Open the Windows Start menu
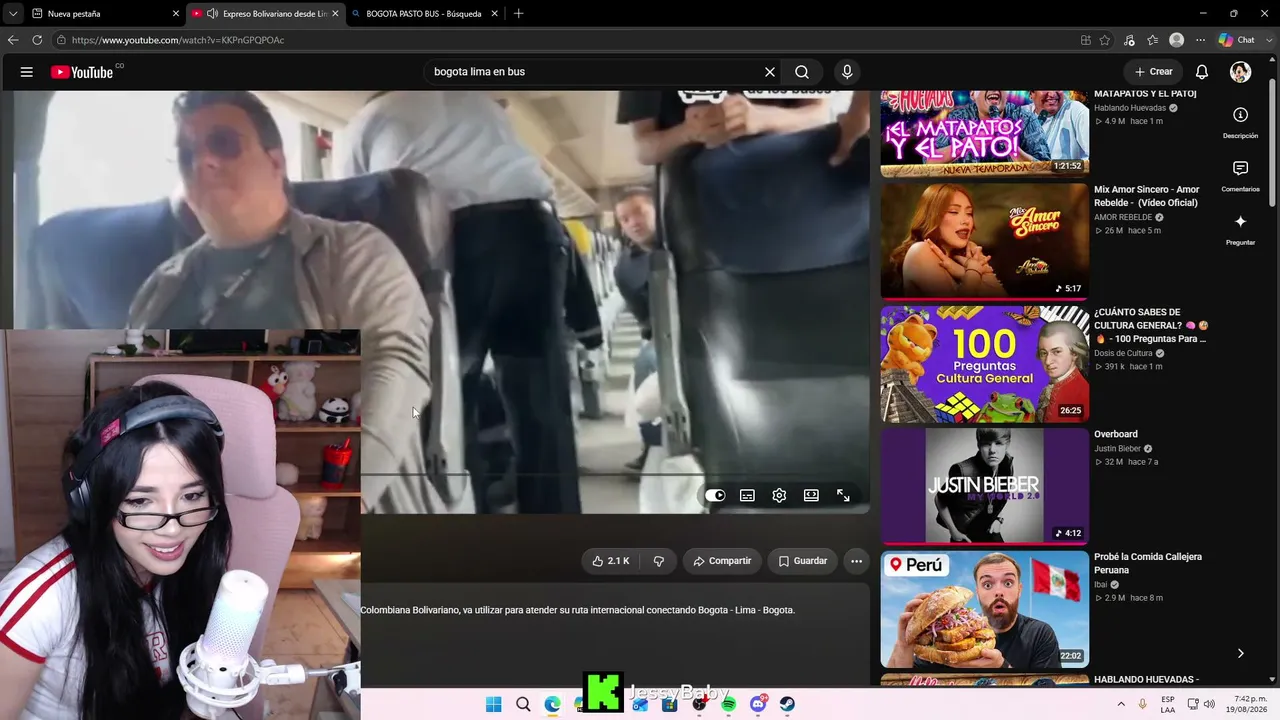Viewport: 1280px width, 720px height. click(494, 704)
